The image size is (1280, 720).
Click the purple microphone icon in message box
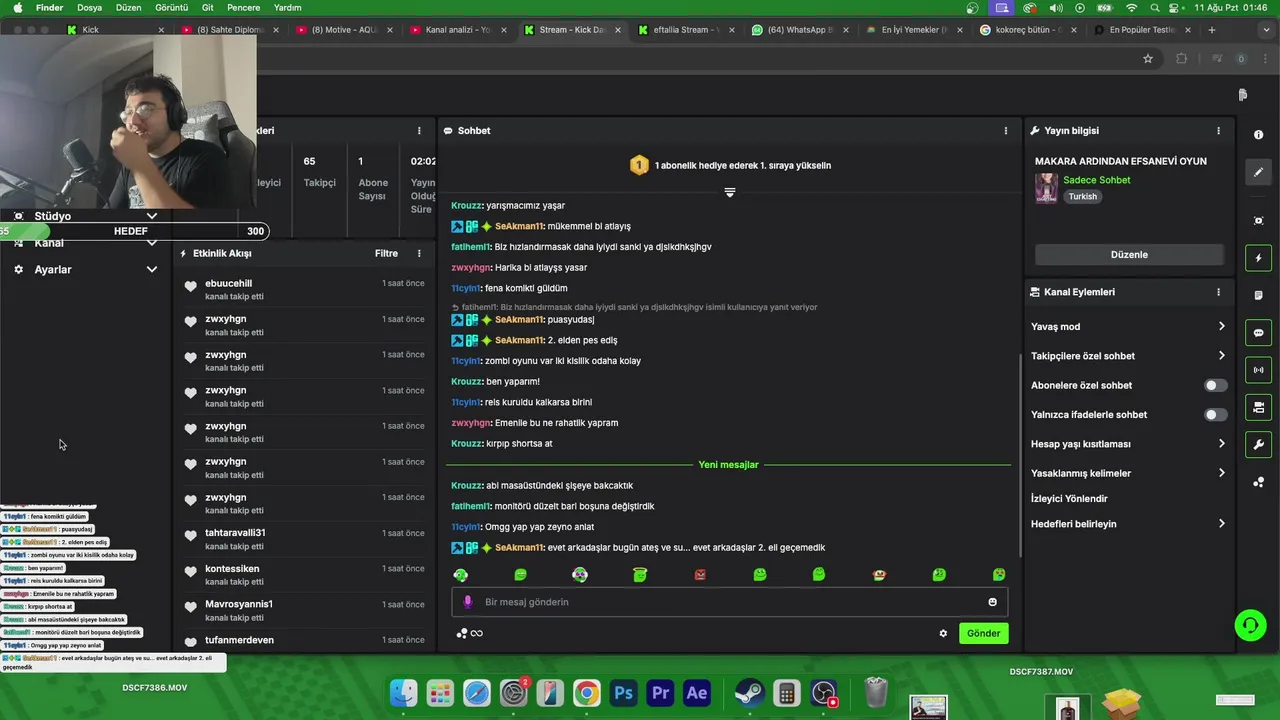click(x=467, y=602)
